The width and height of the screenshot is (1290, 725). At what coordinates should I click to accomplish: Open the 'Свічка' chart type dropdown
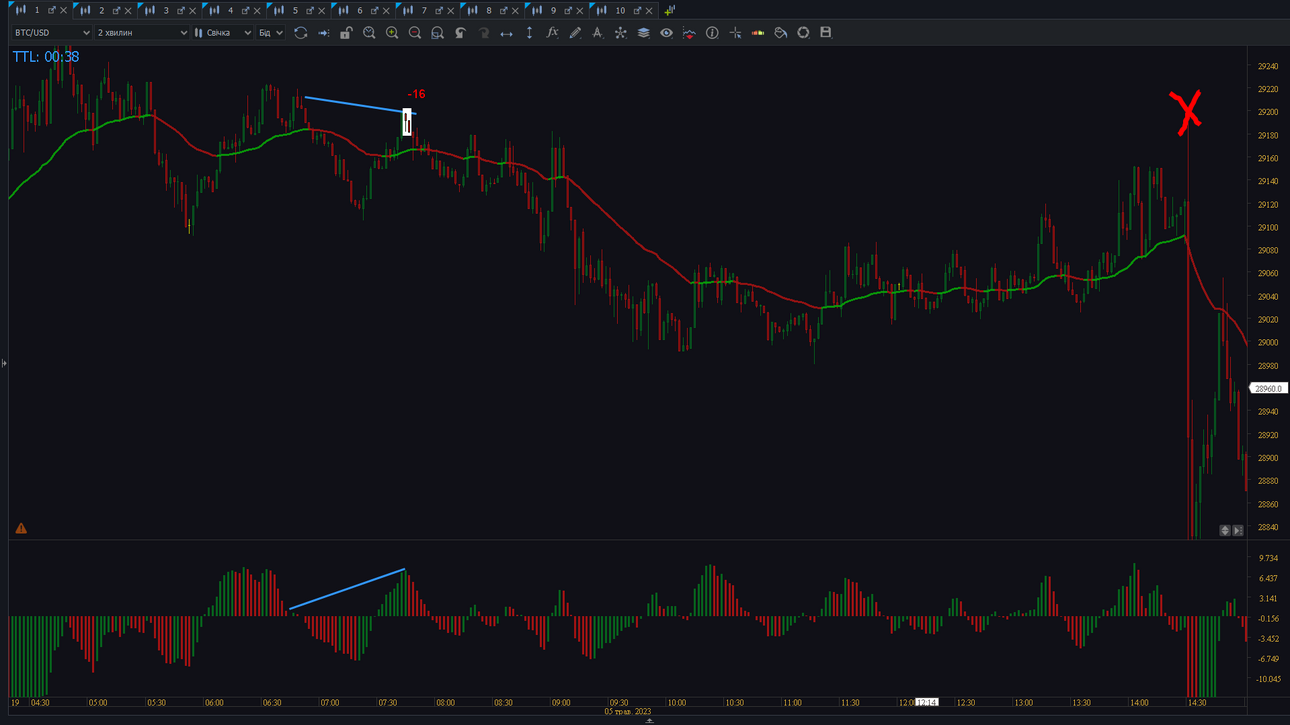(223, 33)
